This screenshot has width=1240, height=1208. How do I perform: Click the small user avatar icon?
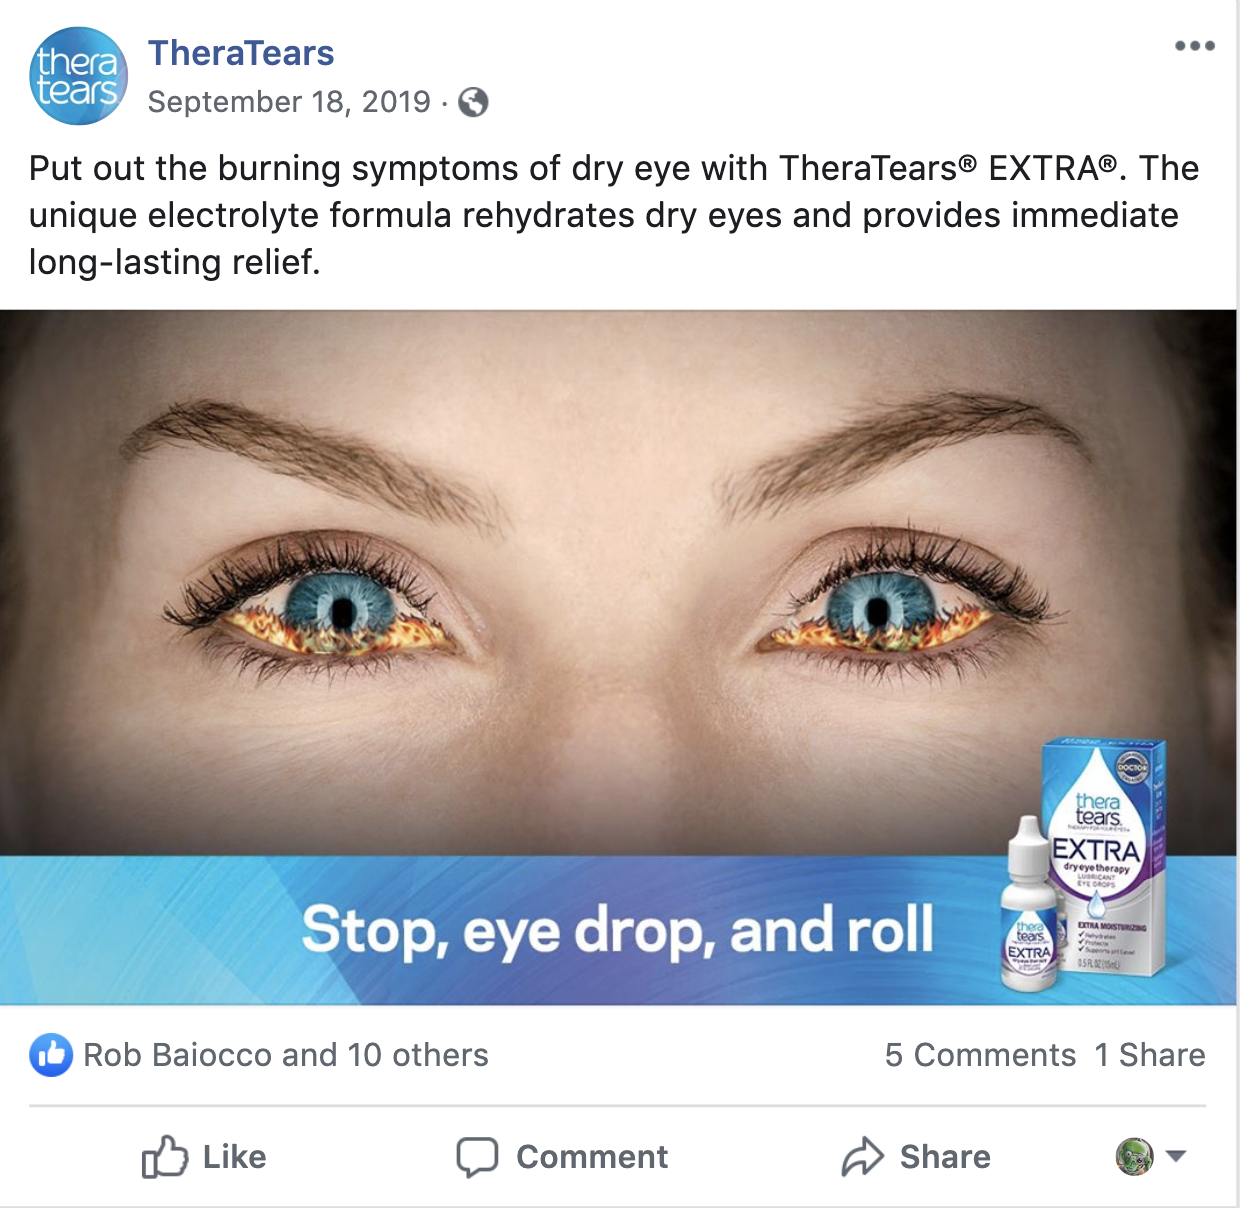tap(1134, 1157)
